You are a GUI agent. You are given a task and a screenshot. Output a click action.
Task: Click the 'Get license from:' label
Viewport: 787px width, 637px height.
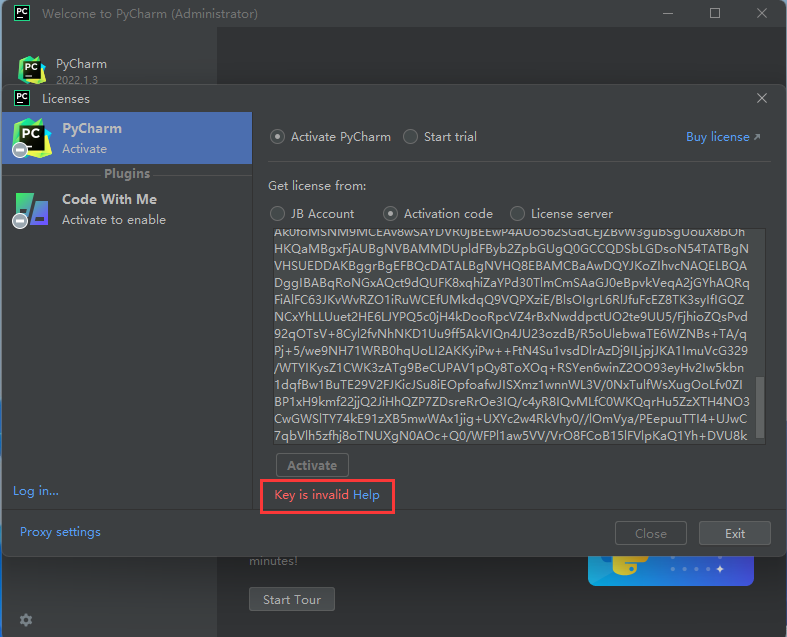317,186
